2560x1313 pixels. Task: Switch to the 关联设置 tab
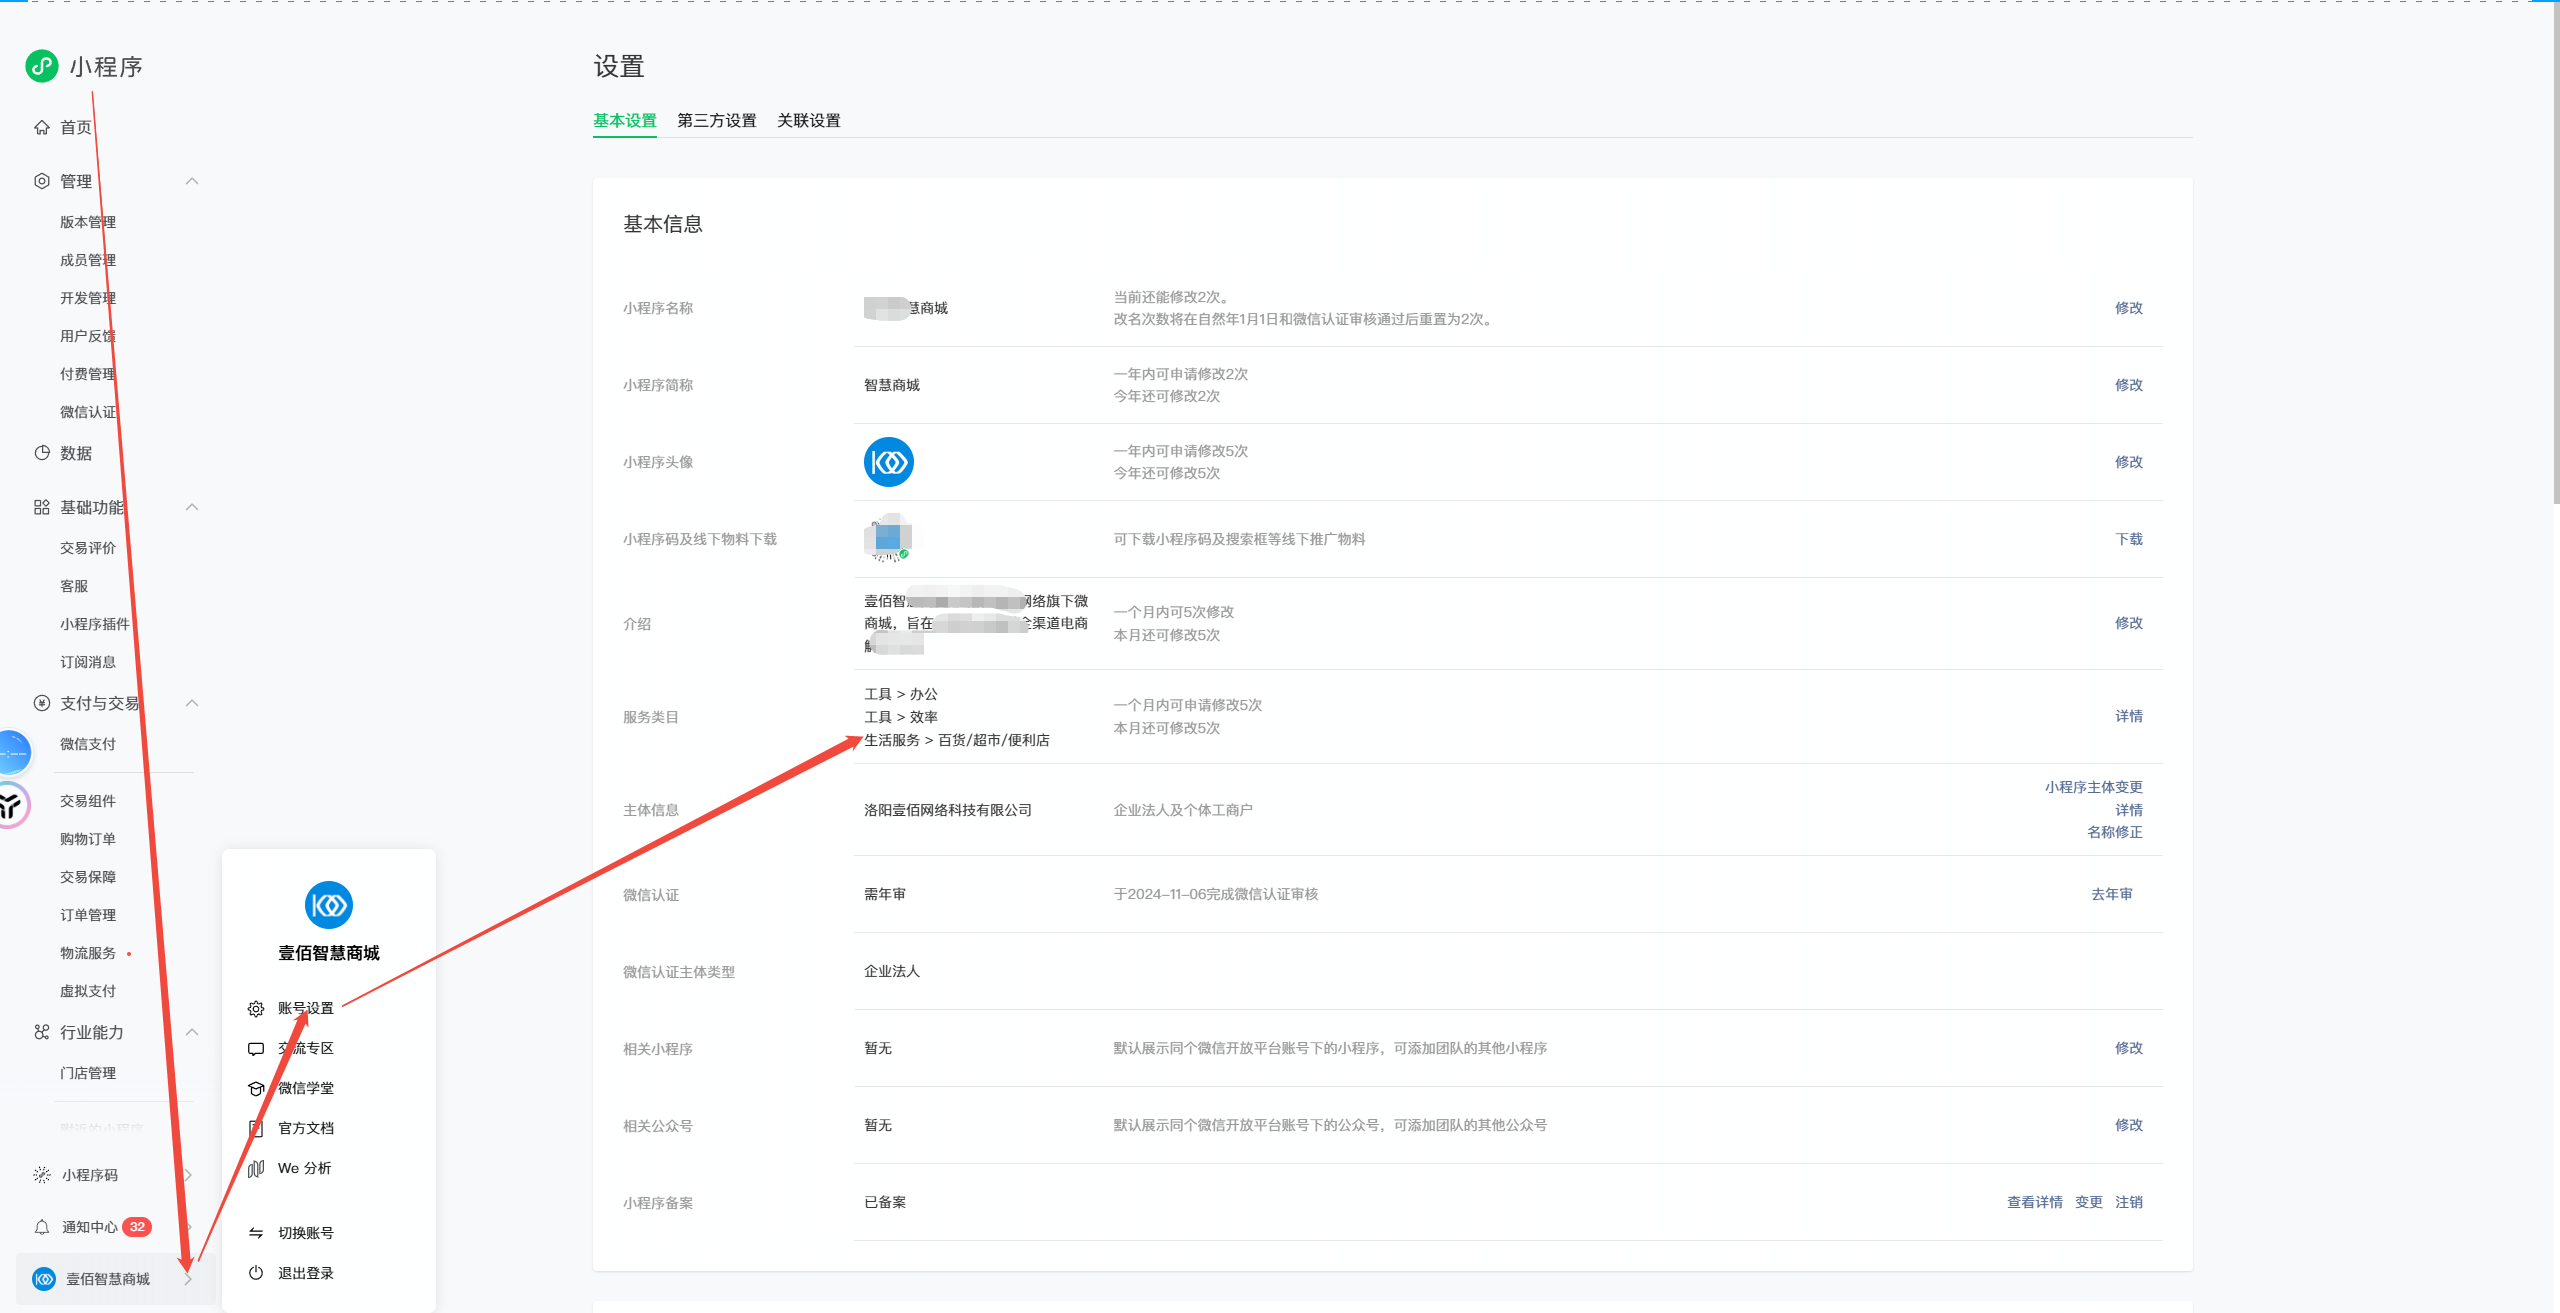point(808,121)
